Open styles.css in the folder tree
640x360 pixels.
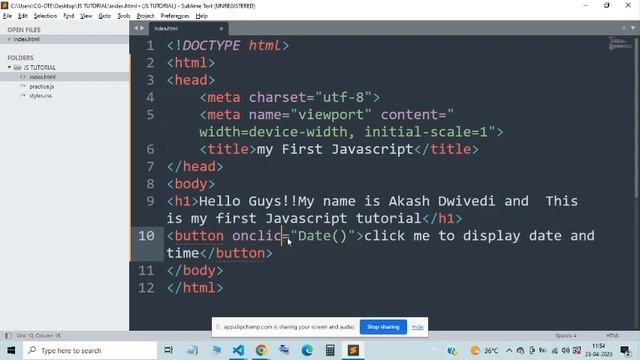(40, 96)
